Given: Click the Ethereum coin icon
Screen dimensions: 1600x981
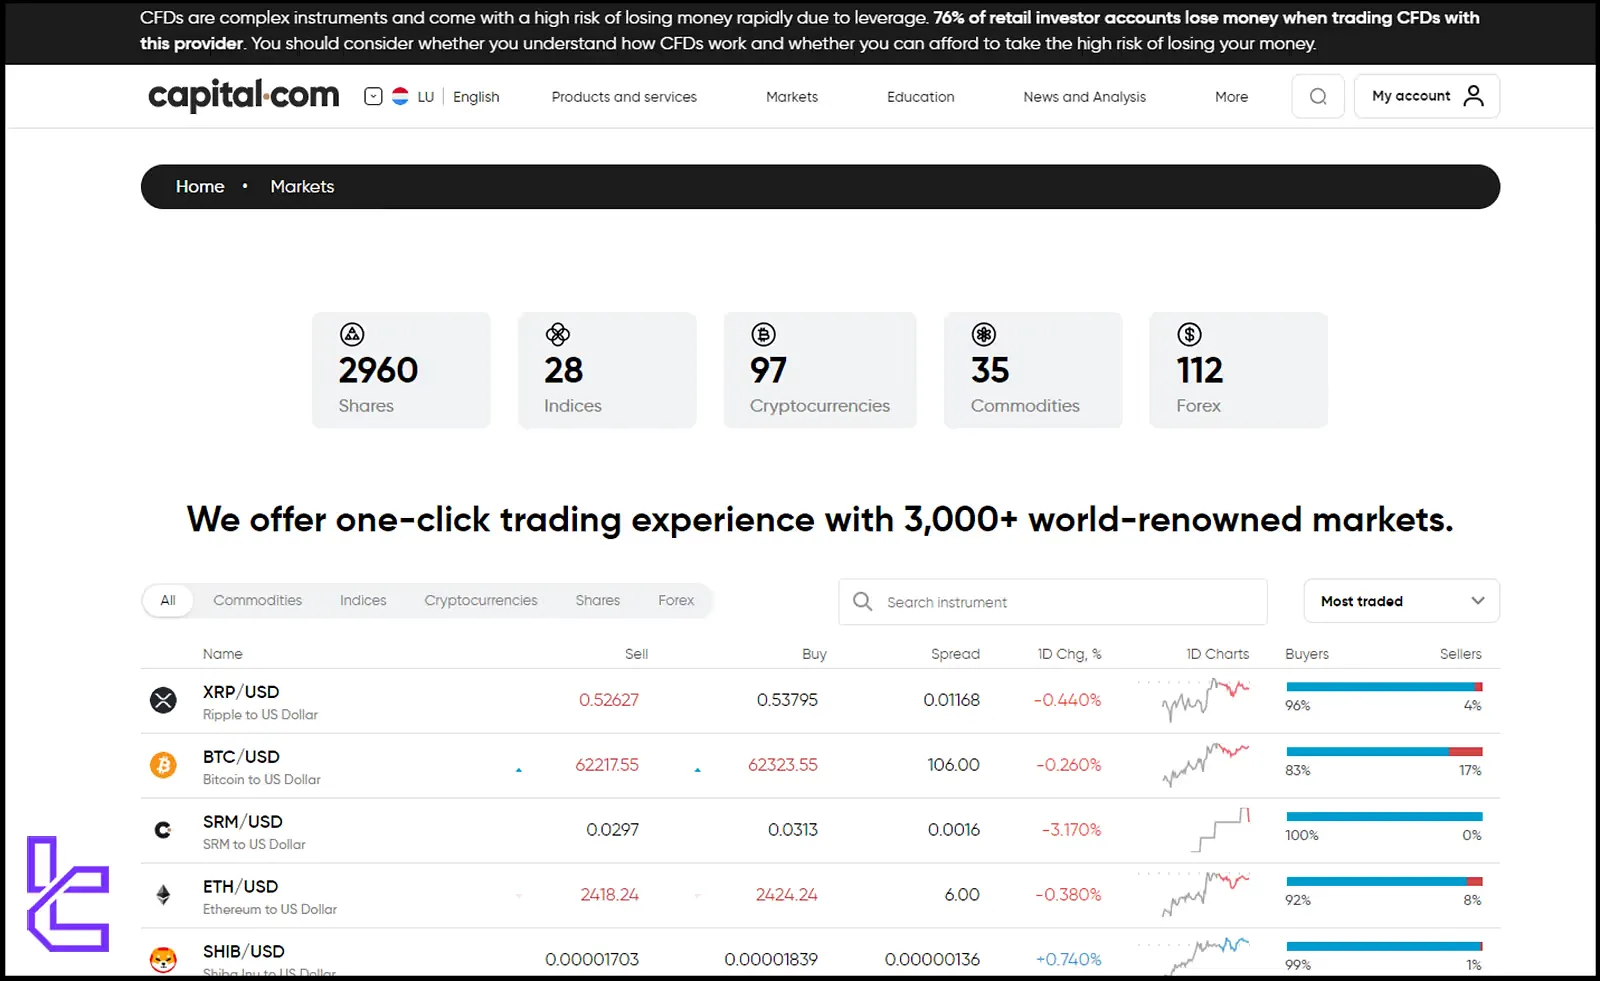Looking at the screenshot, I should 163,895.
